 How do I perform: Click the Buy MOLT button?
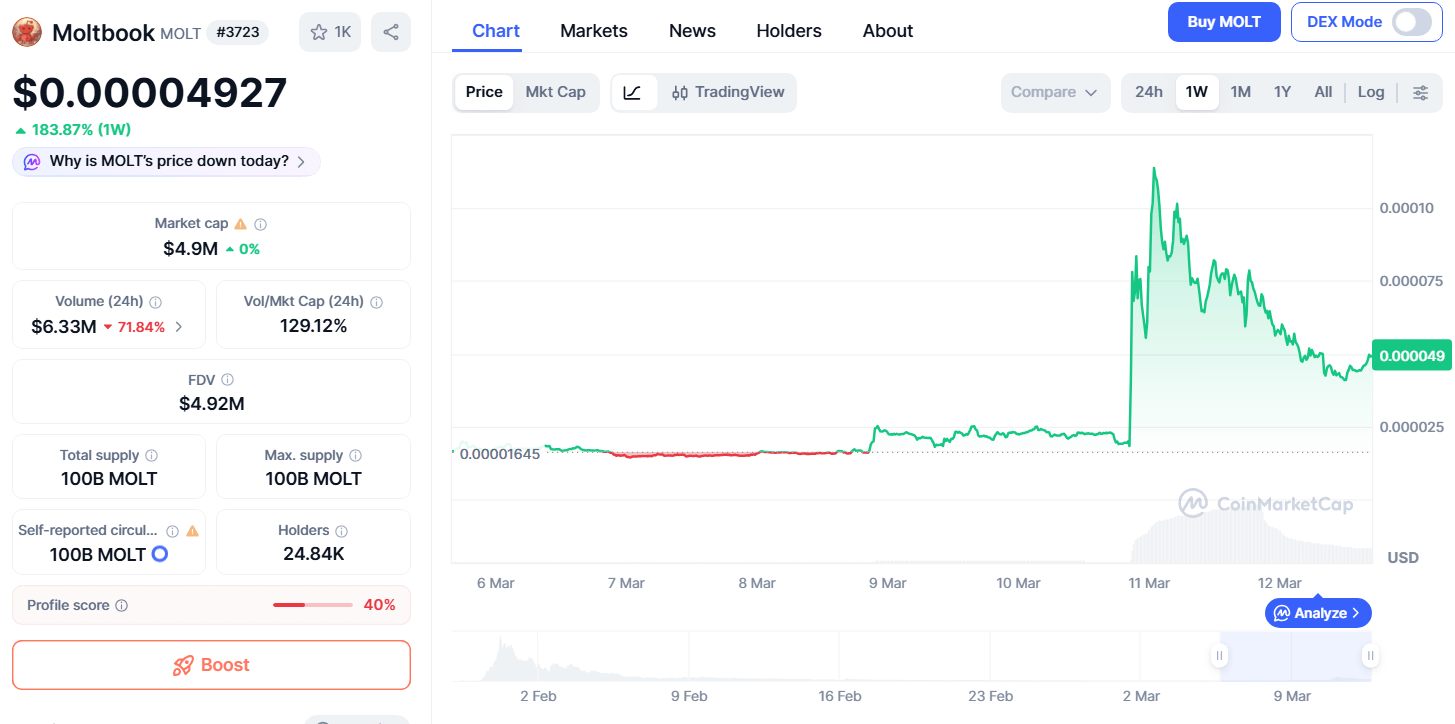(x=1224, y=22)
